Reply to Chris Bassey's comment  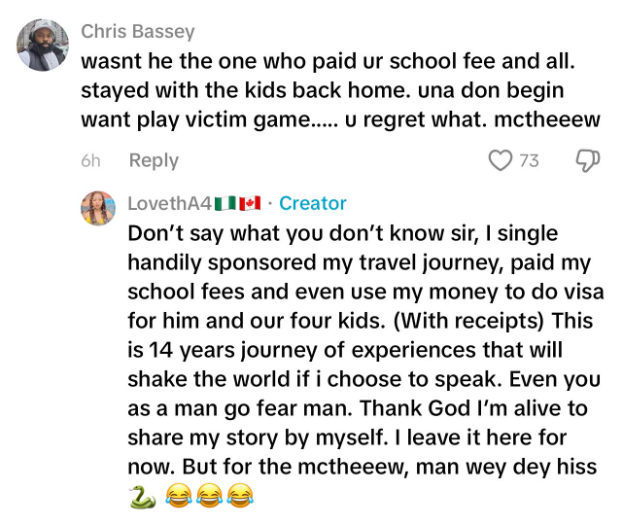click(153, 161)
